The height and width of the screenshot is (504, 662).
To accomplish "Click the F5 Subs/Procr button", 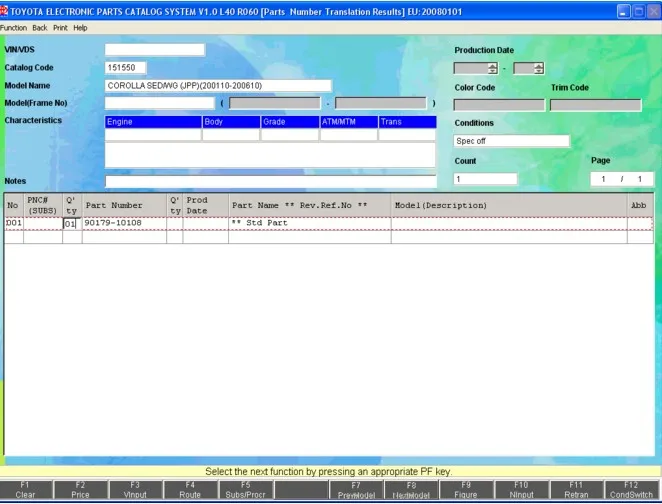I will (x=245, y=490).
